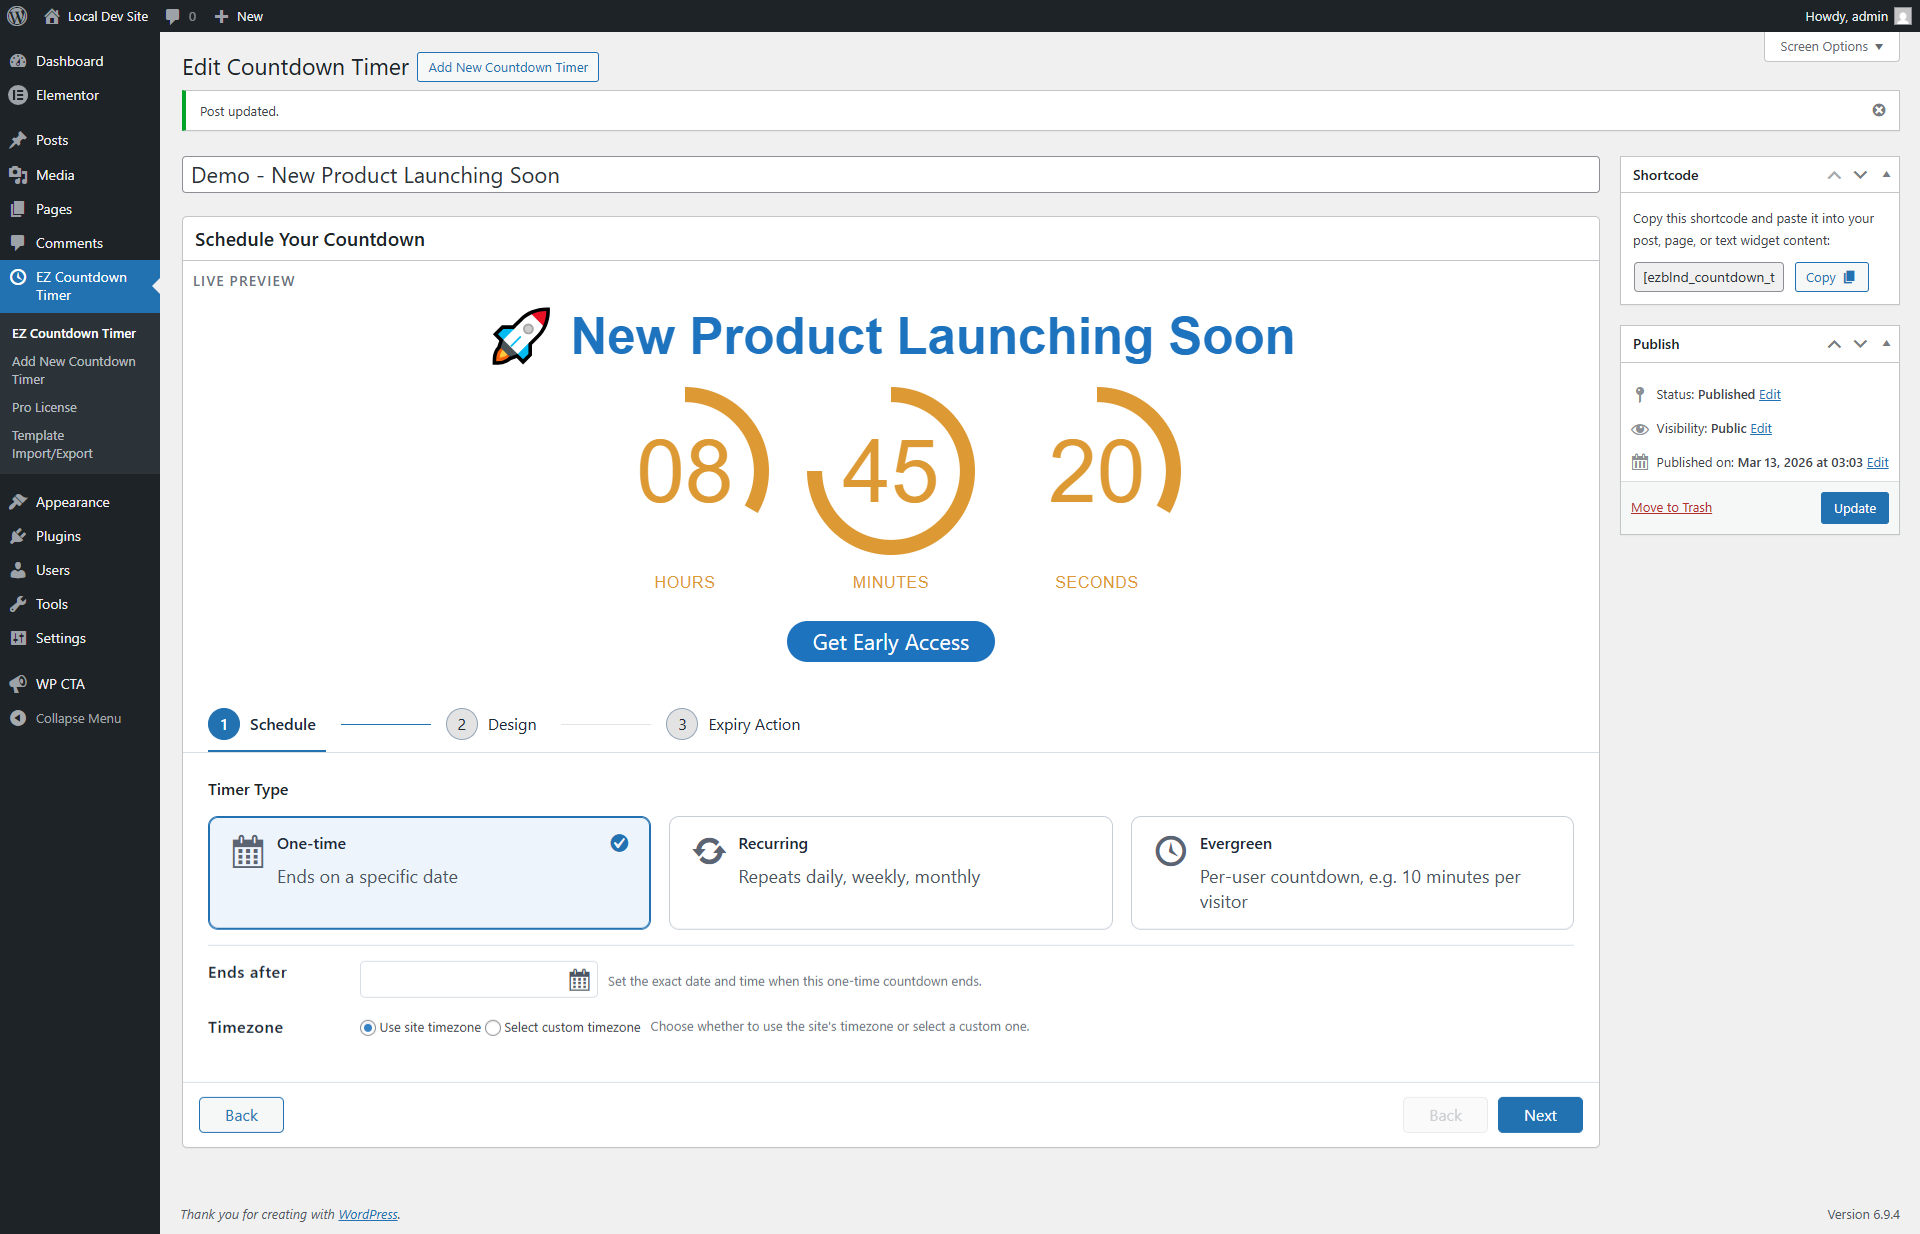Switch to the Design step tab
This screenshot has height=1234, width=1920.
click(x=492, y=724)
